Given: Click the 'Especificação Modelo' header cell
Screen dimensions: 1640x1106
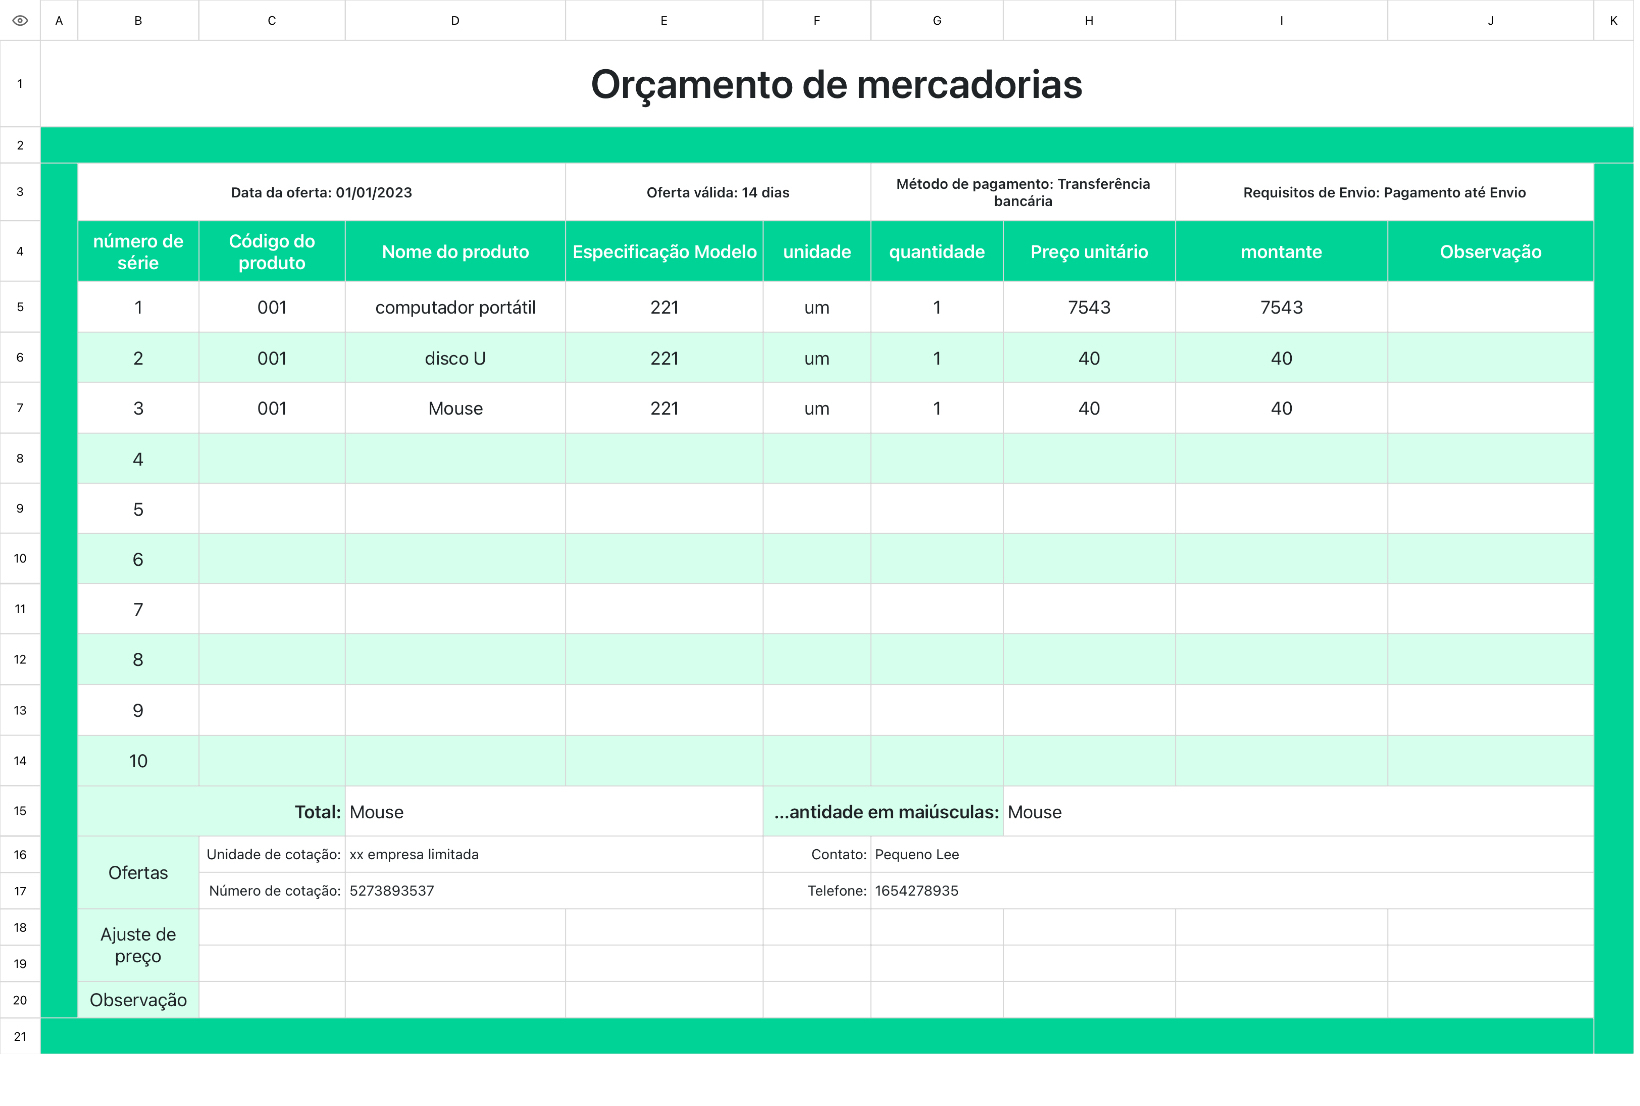Looking at the screenshot, I should (x=664, y=251).
